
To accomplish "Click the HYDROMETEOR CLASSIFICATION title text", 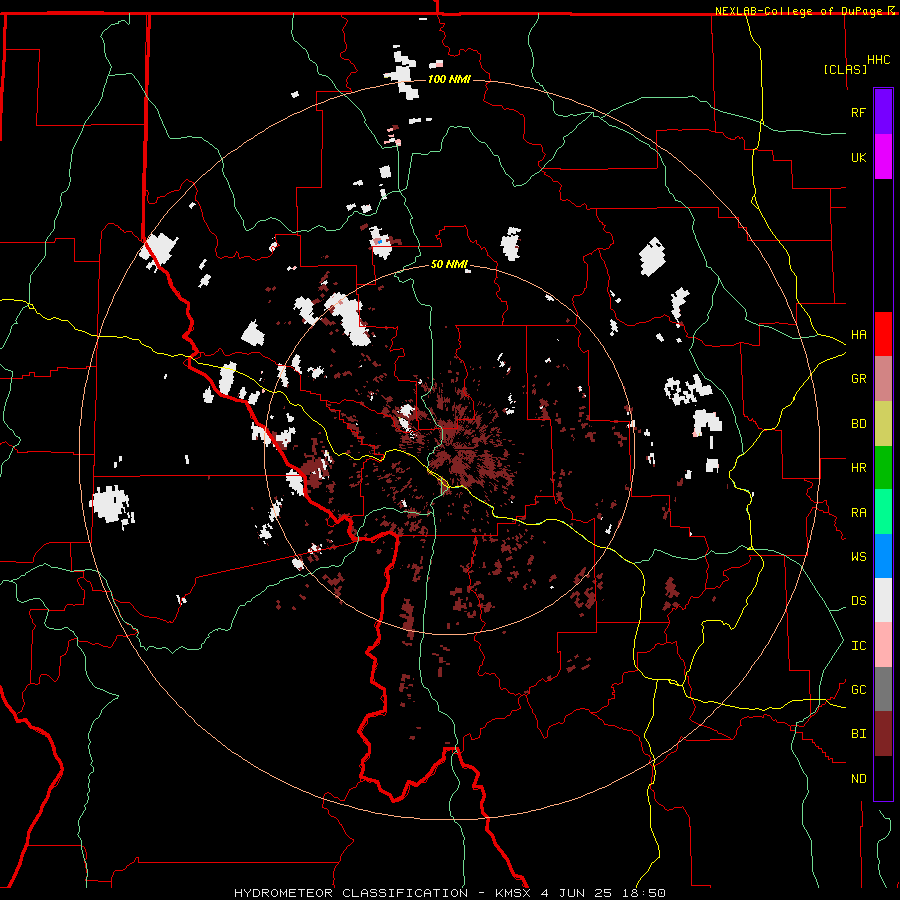I will coord(351,893).
